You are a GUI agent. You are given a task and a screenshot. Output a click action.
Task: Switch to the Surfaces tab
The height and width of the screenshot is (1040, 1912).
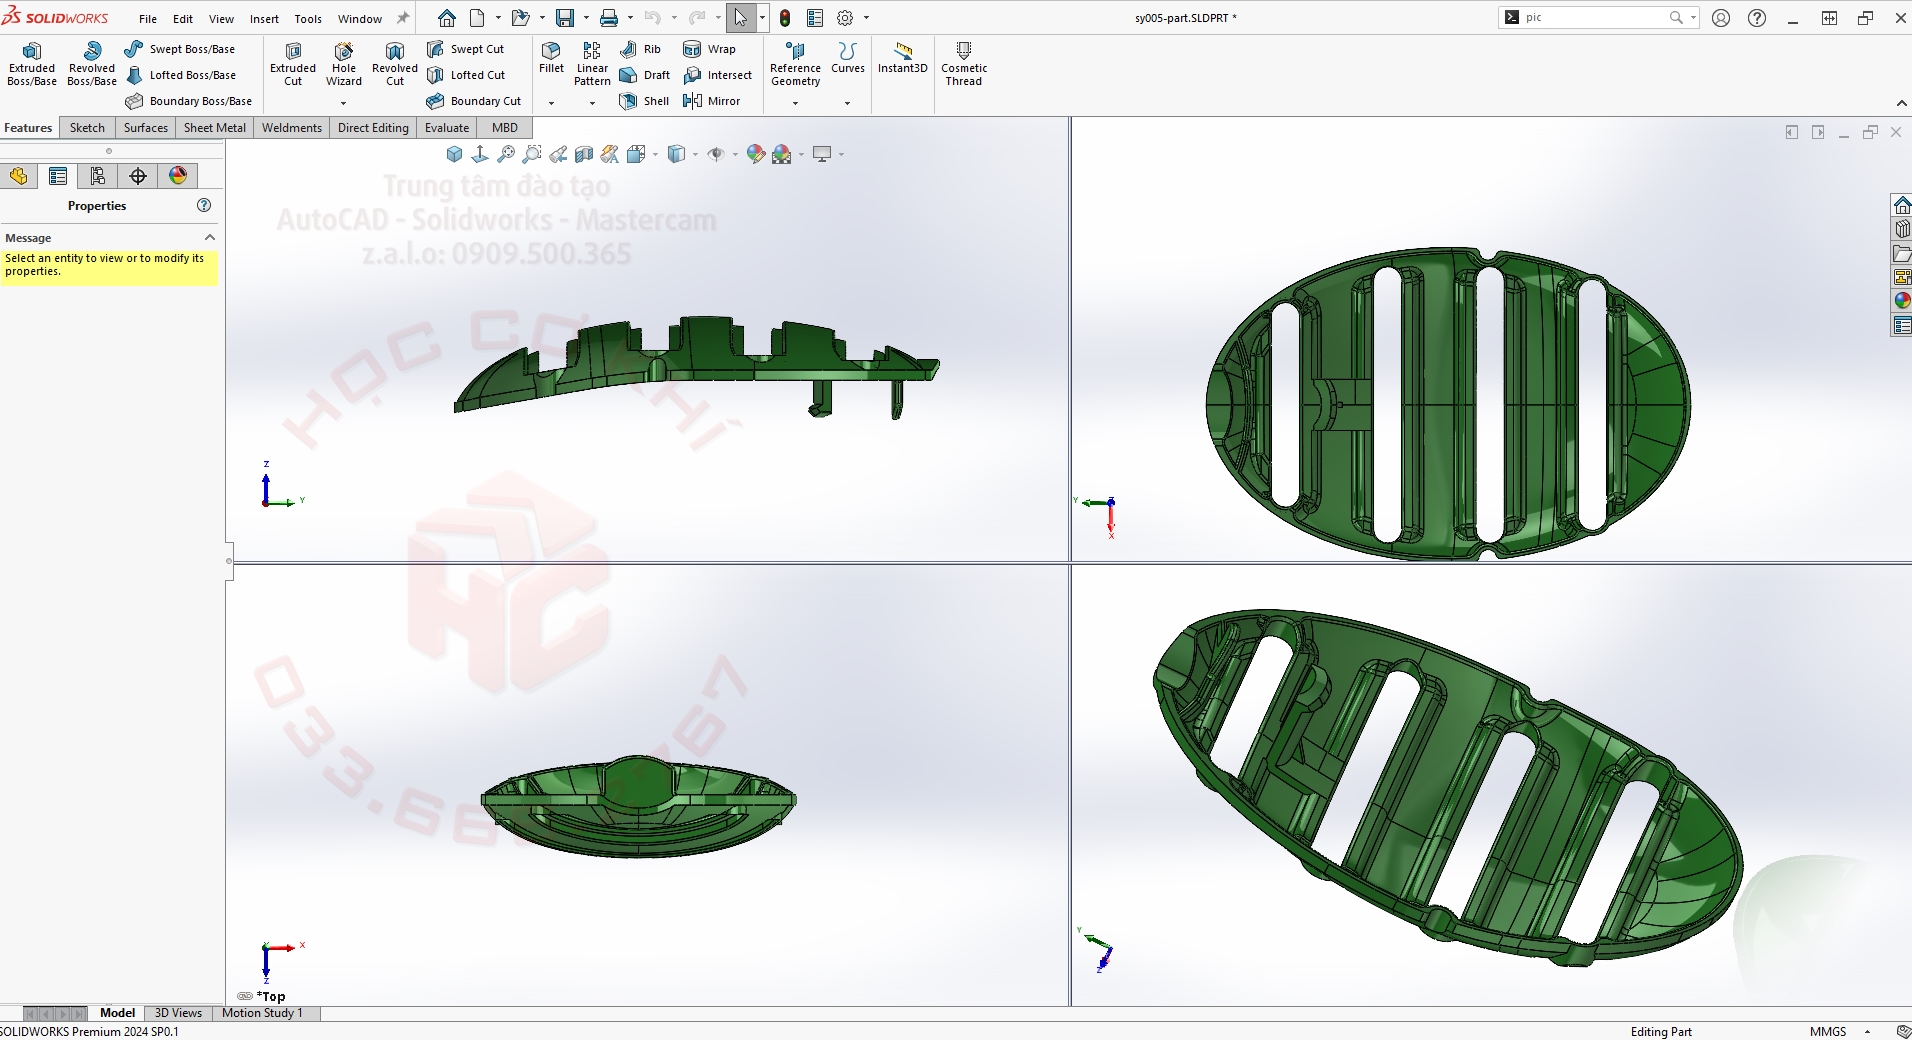[146, 128]
